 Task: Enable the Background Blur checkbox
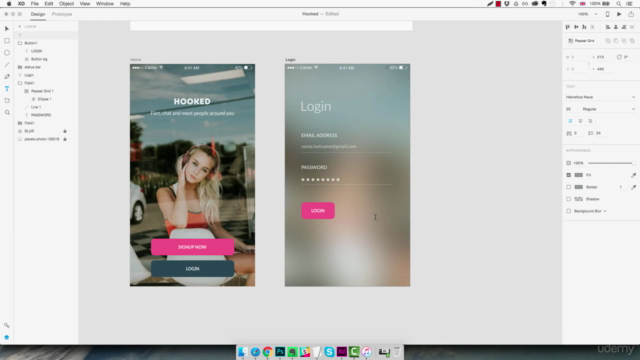(x=569, y=211)
